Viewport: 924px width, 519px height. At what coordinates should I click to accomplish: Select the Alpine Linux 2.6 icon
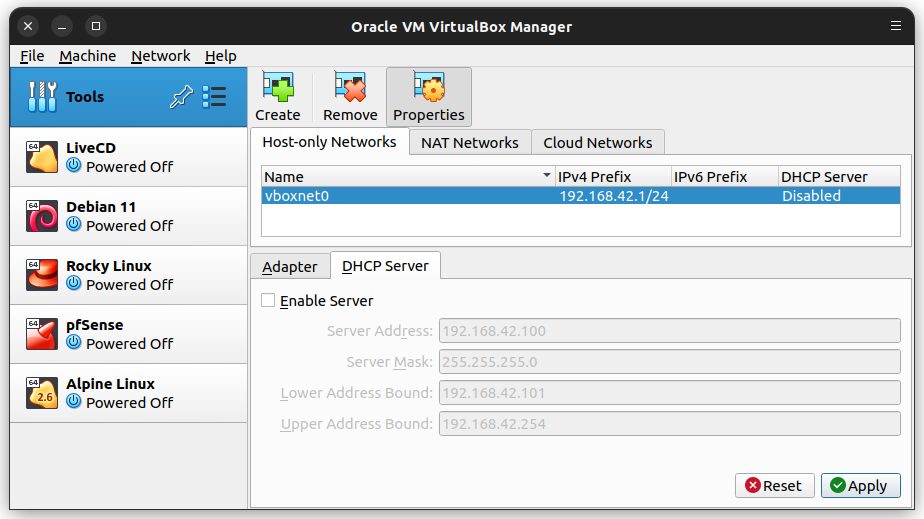click(x=42, y=392)
